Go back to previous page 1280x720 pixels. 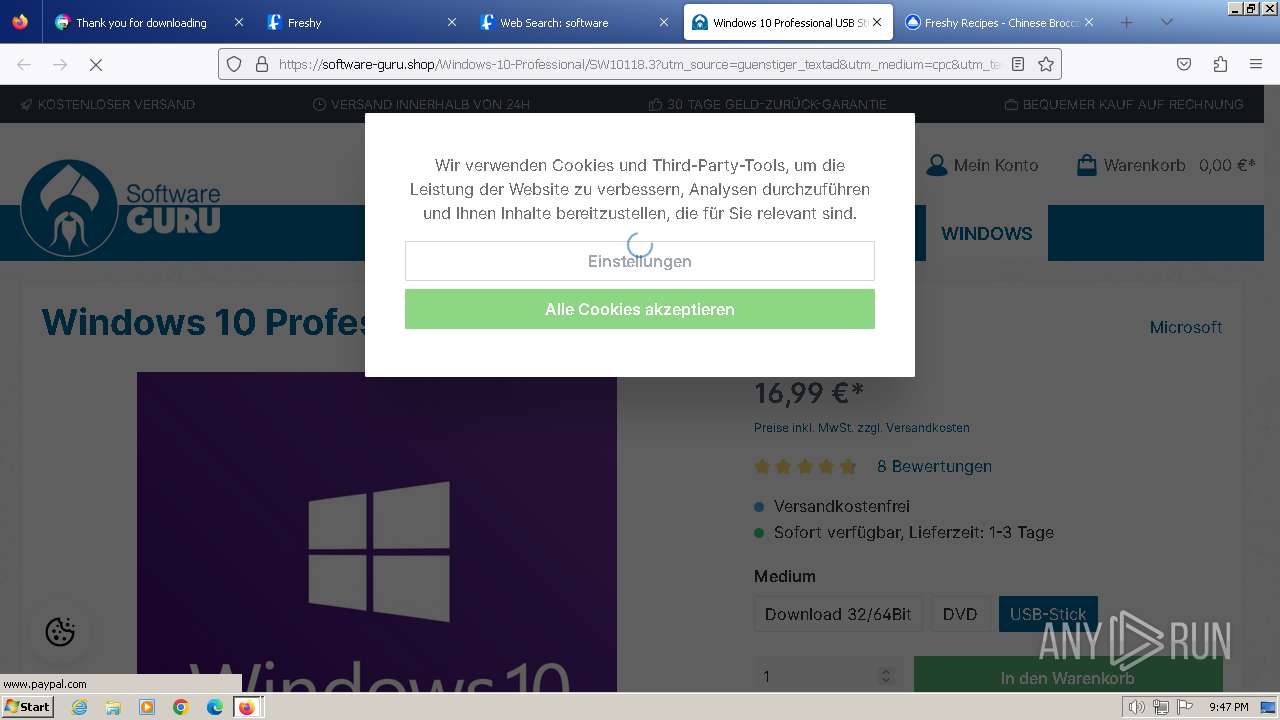[24, 64]
